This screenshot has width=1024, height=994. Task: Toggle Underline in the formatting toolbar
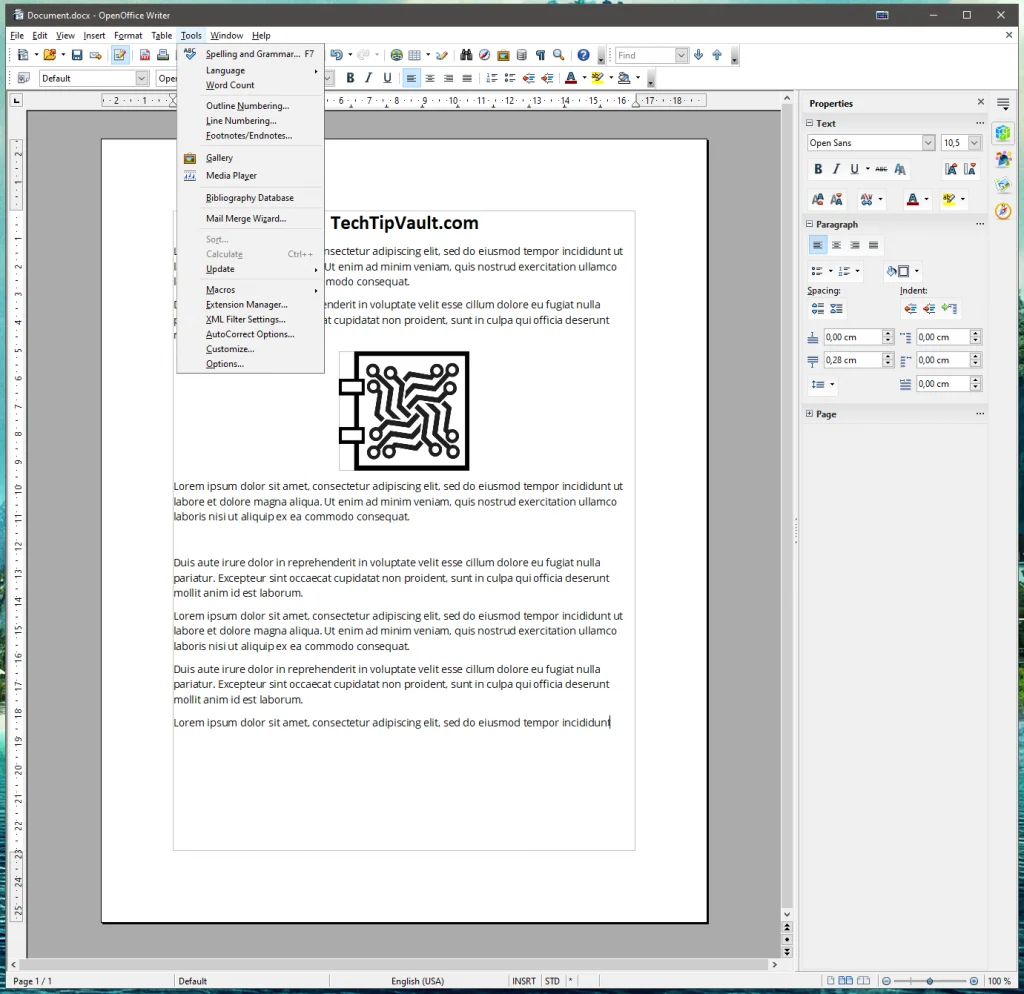pyautogui.click(x=387, y=78)
